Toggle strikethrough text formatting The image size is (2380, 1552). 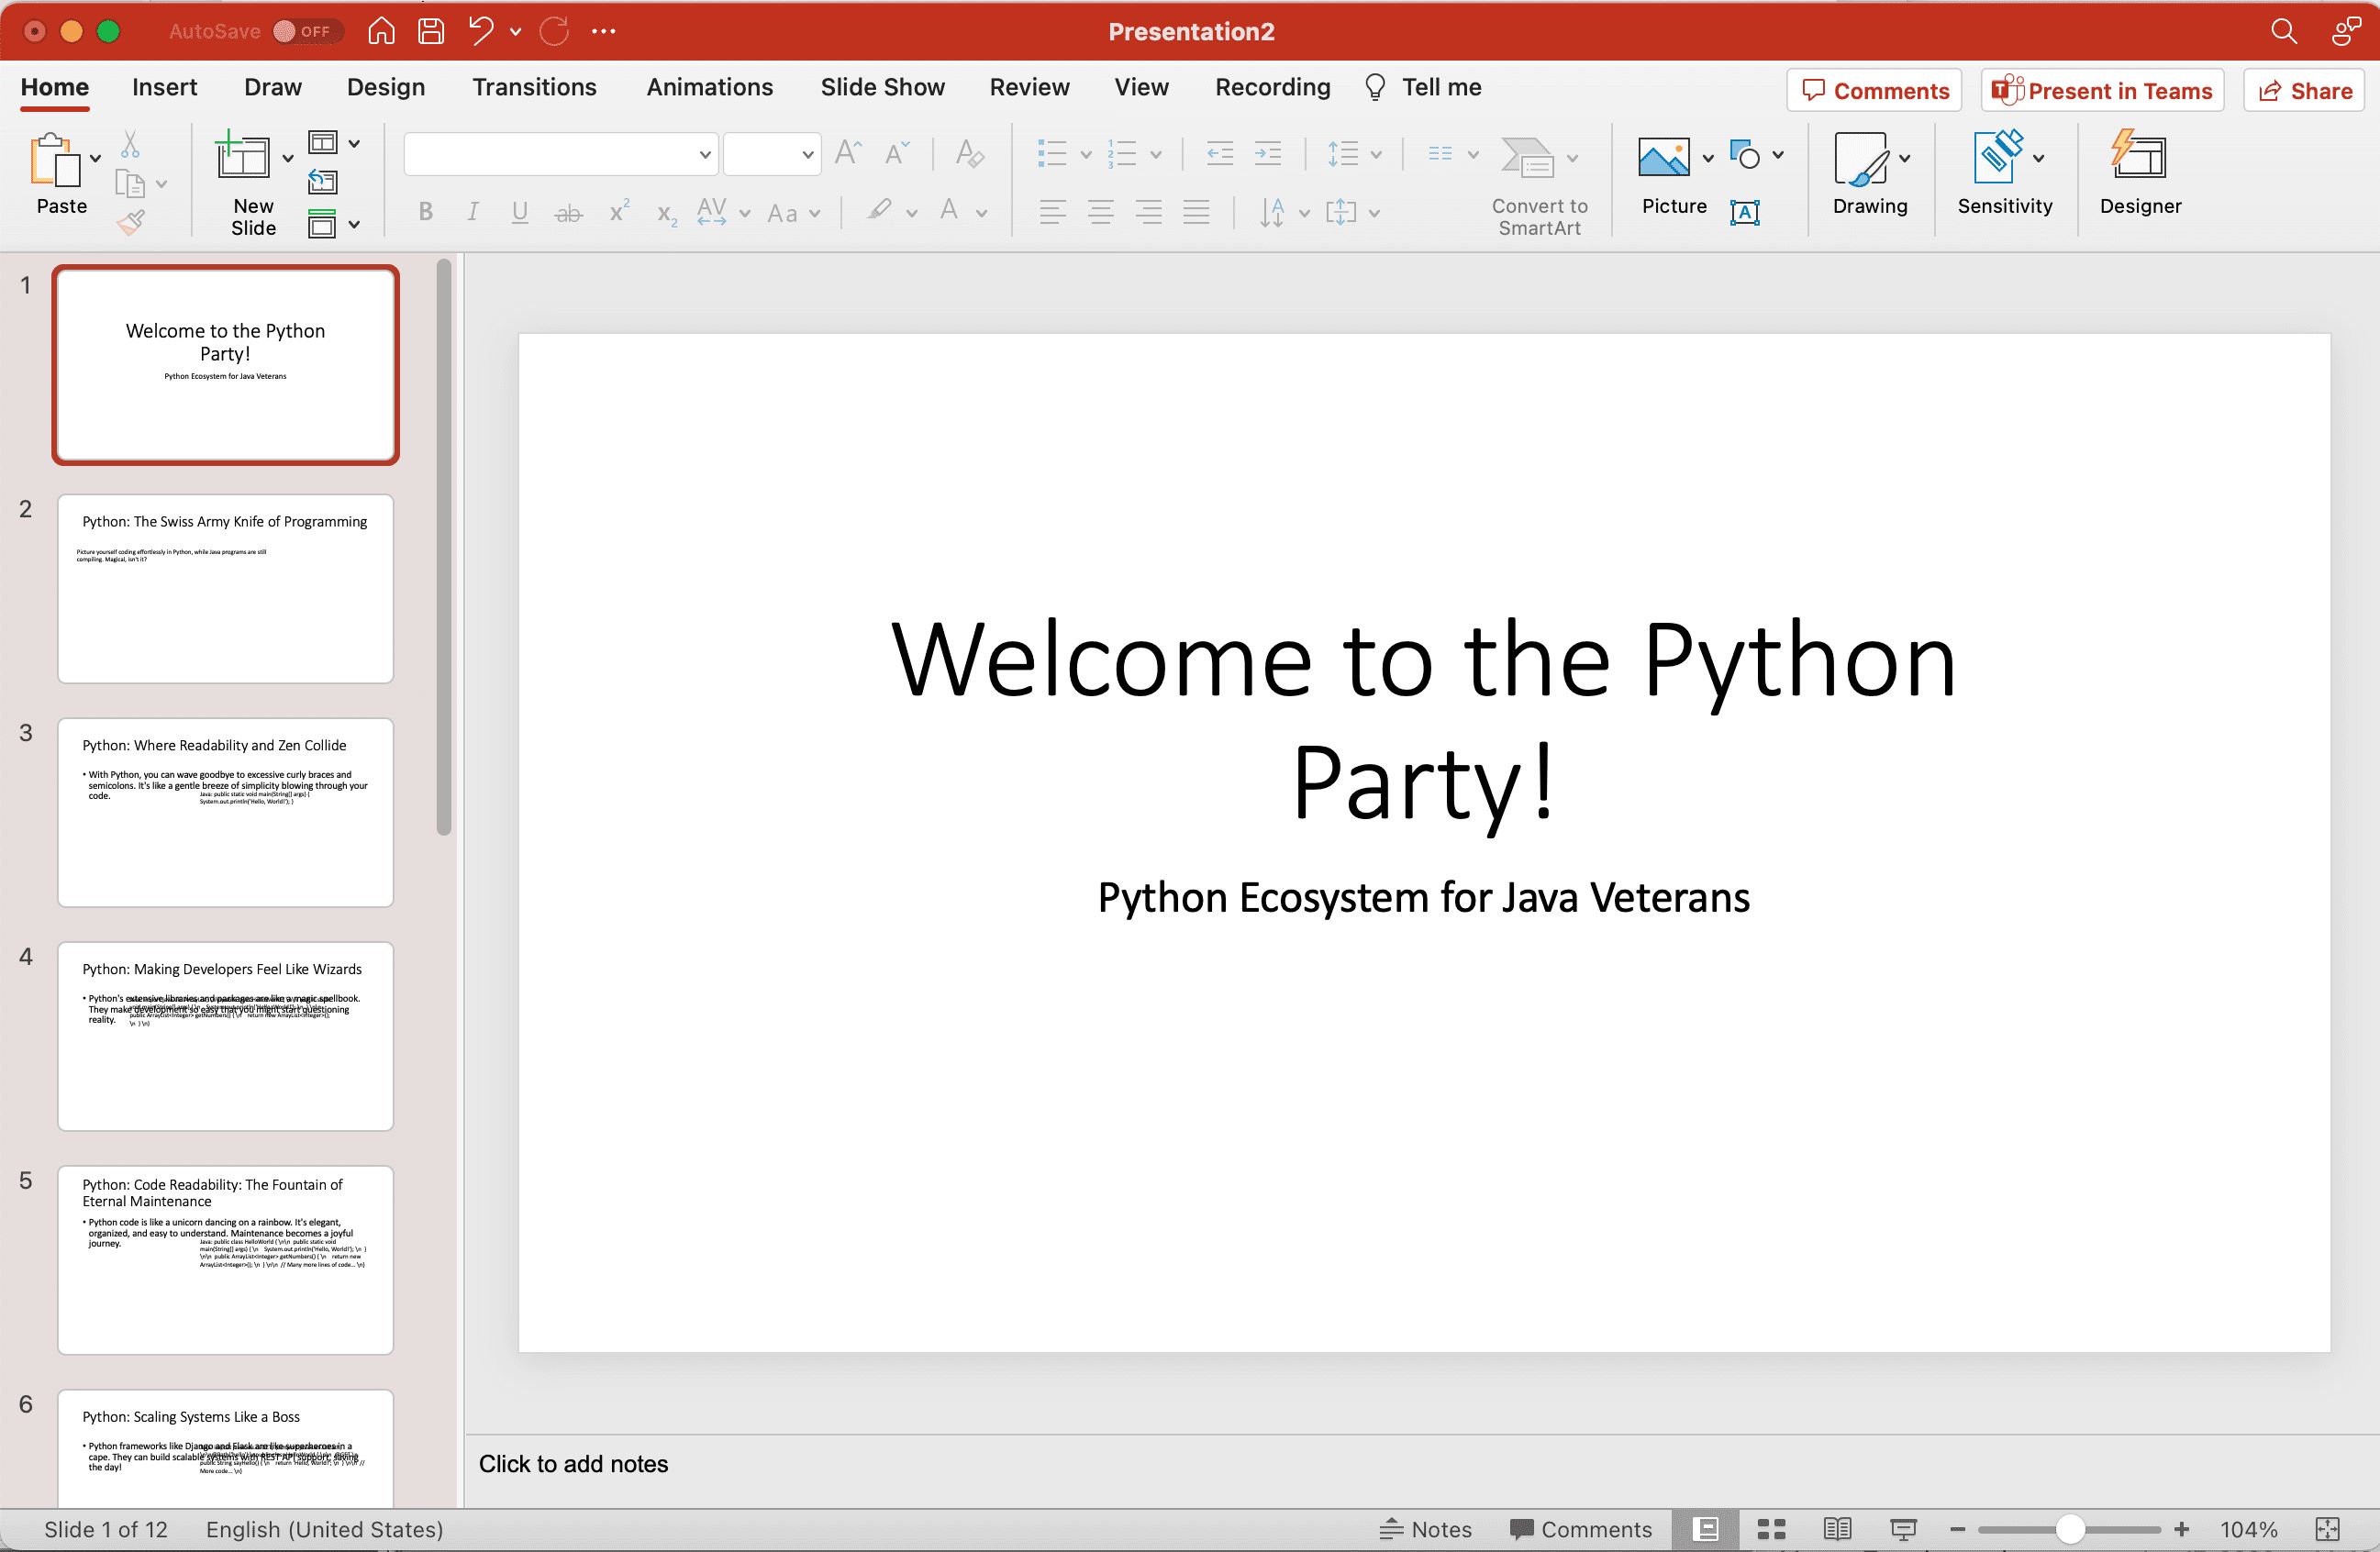pos(569,212)
